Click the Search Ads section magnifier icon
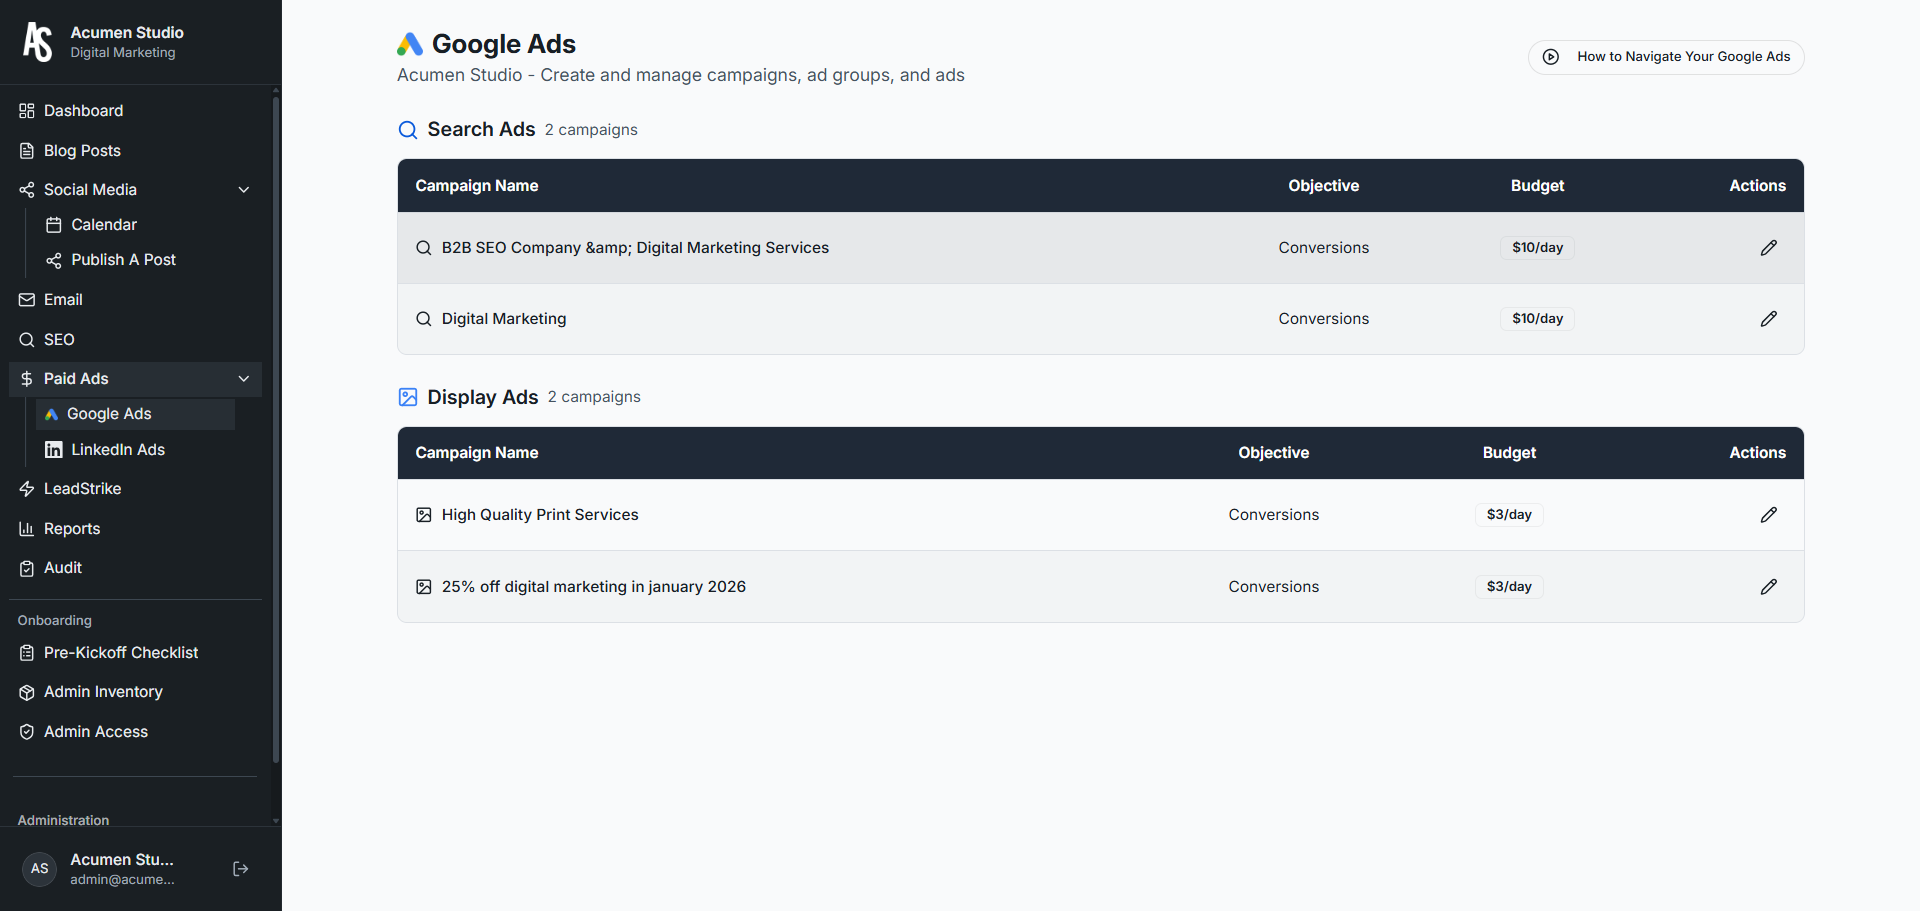The height and width of the screenshot is (911, 1920). click(x=408, y=130)
